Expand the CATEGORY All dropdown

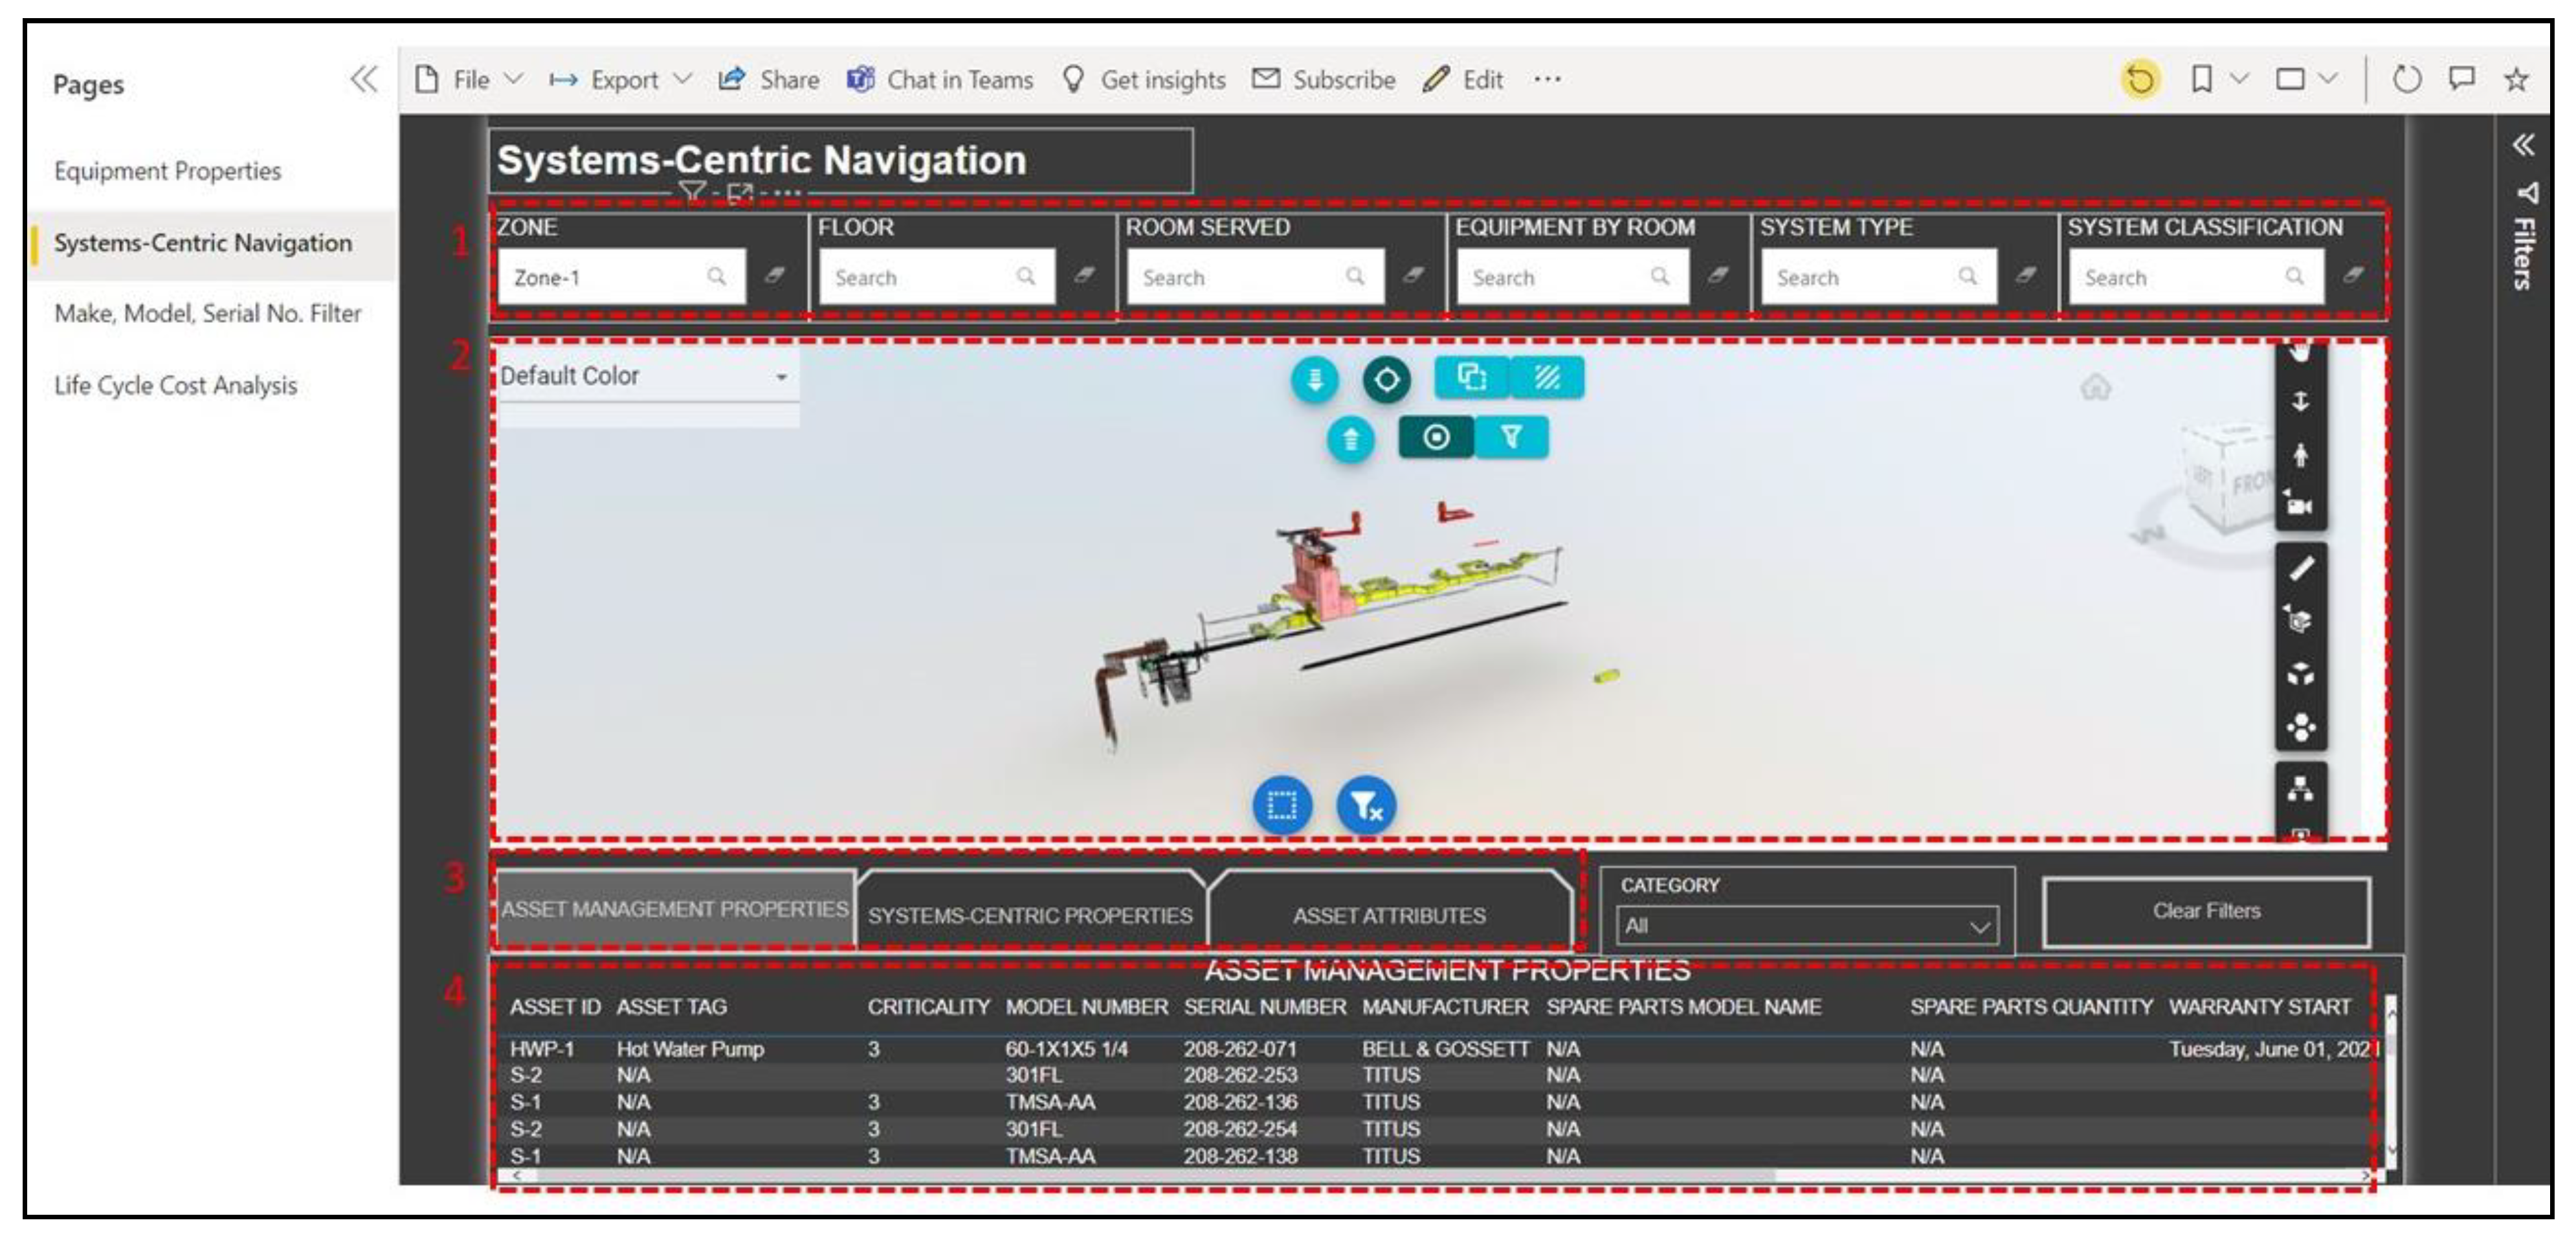[x=1806, y=926]
